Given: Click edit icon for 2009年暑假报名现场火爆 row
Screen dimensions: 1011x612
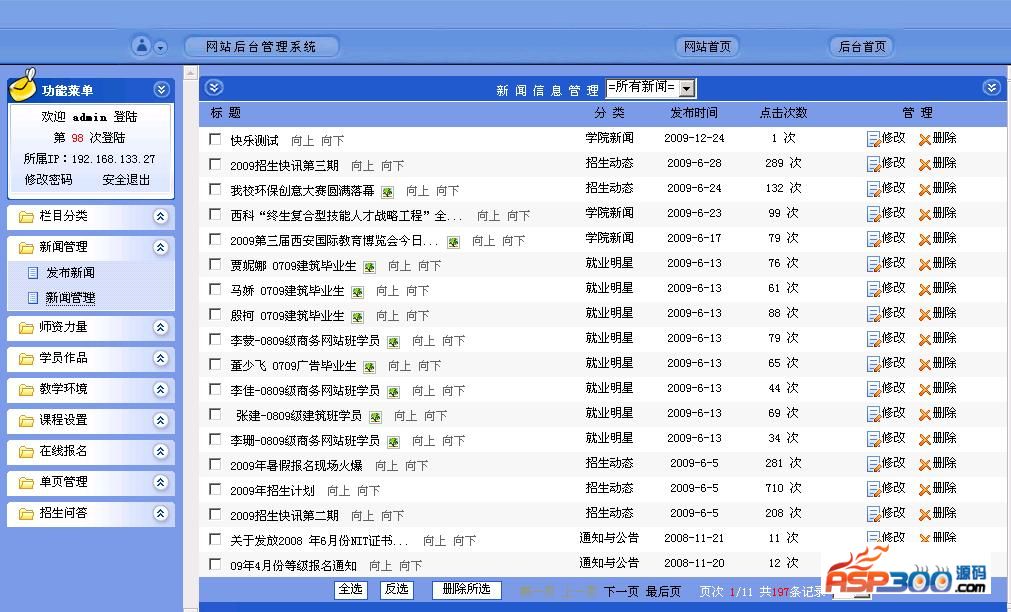Looking at the screenshot, I should pyautogui.click(x=873, y=464).
